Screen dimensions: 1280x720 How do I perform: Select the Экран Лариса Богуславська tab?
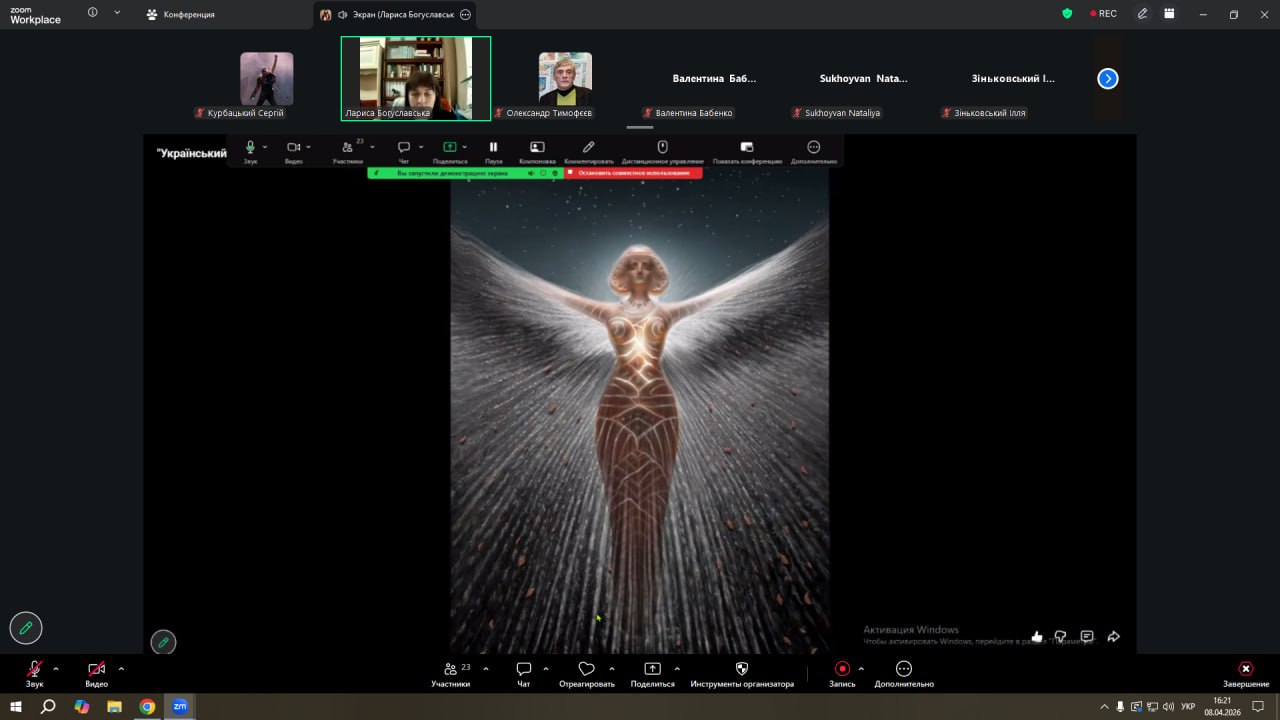[x=395, y=15]
